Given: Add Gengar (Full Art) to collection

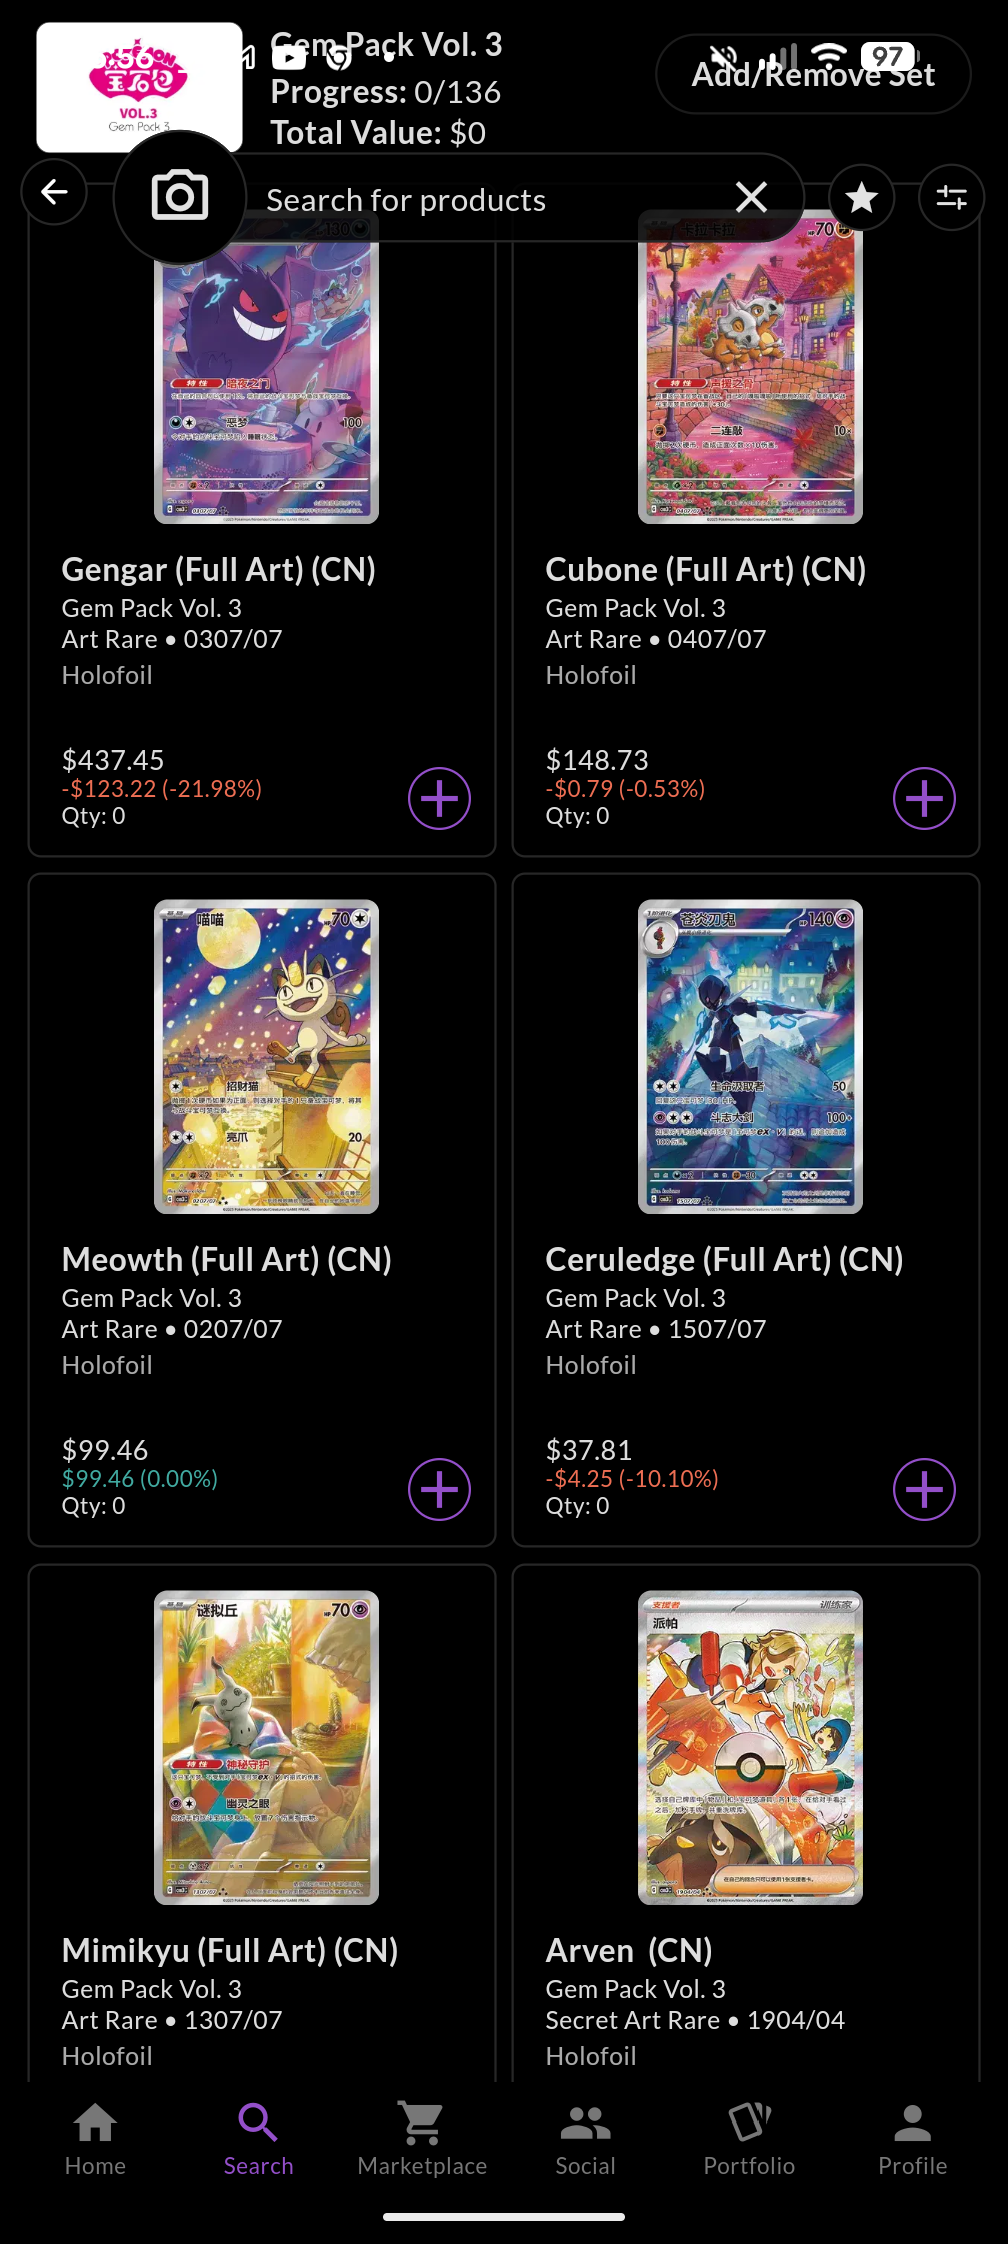Looking at the screenshot, I should click(x=439, y=799).
